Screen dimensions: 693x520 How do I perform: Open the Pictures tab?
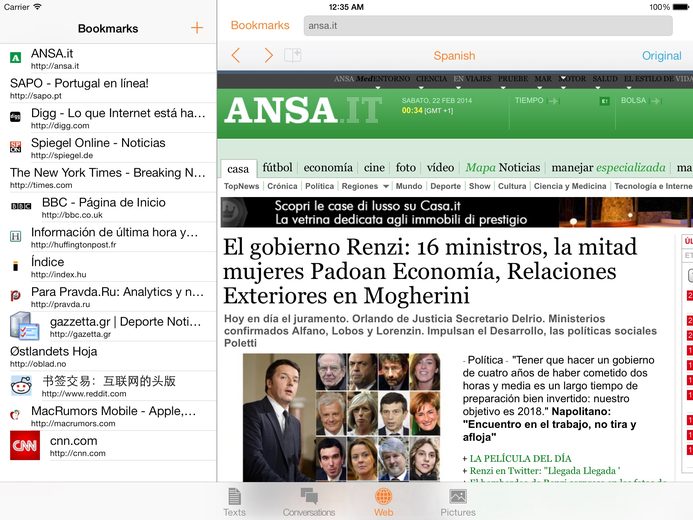coord(458,502)
